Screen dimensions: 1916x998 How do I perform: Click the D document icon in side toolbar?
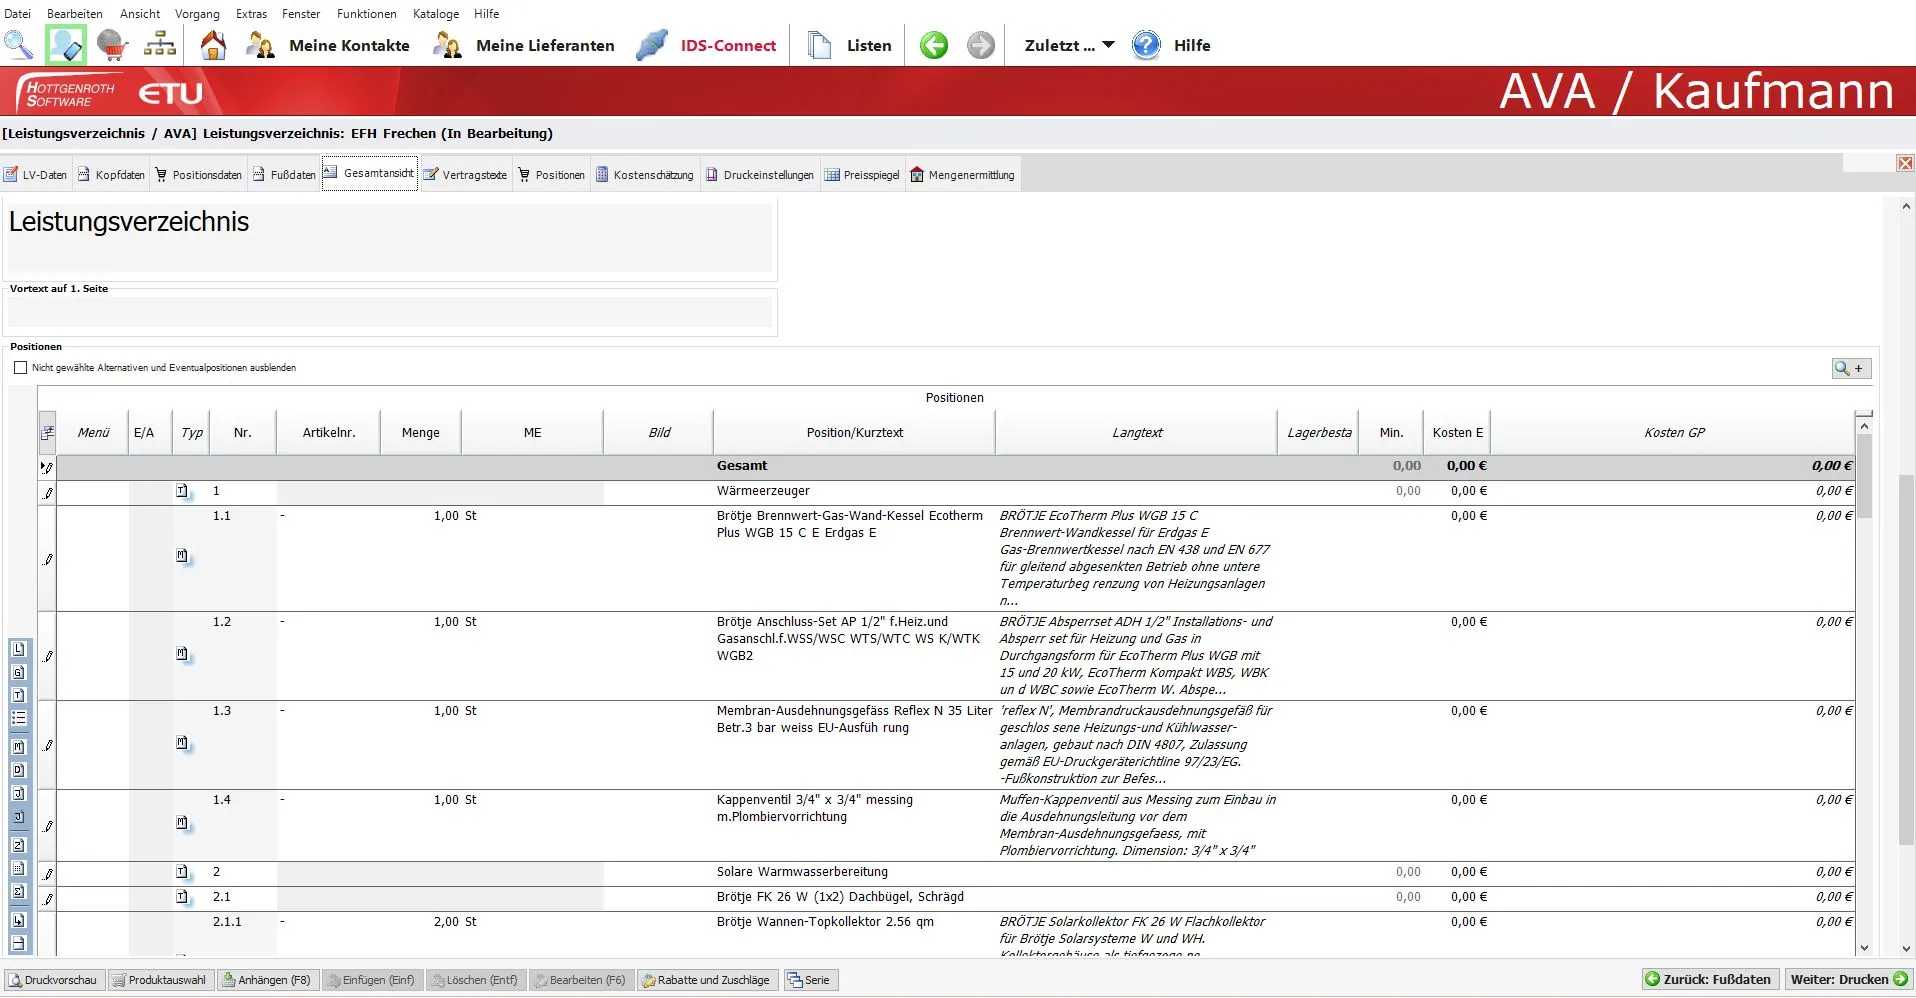click(18, 770)
